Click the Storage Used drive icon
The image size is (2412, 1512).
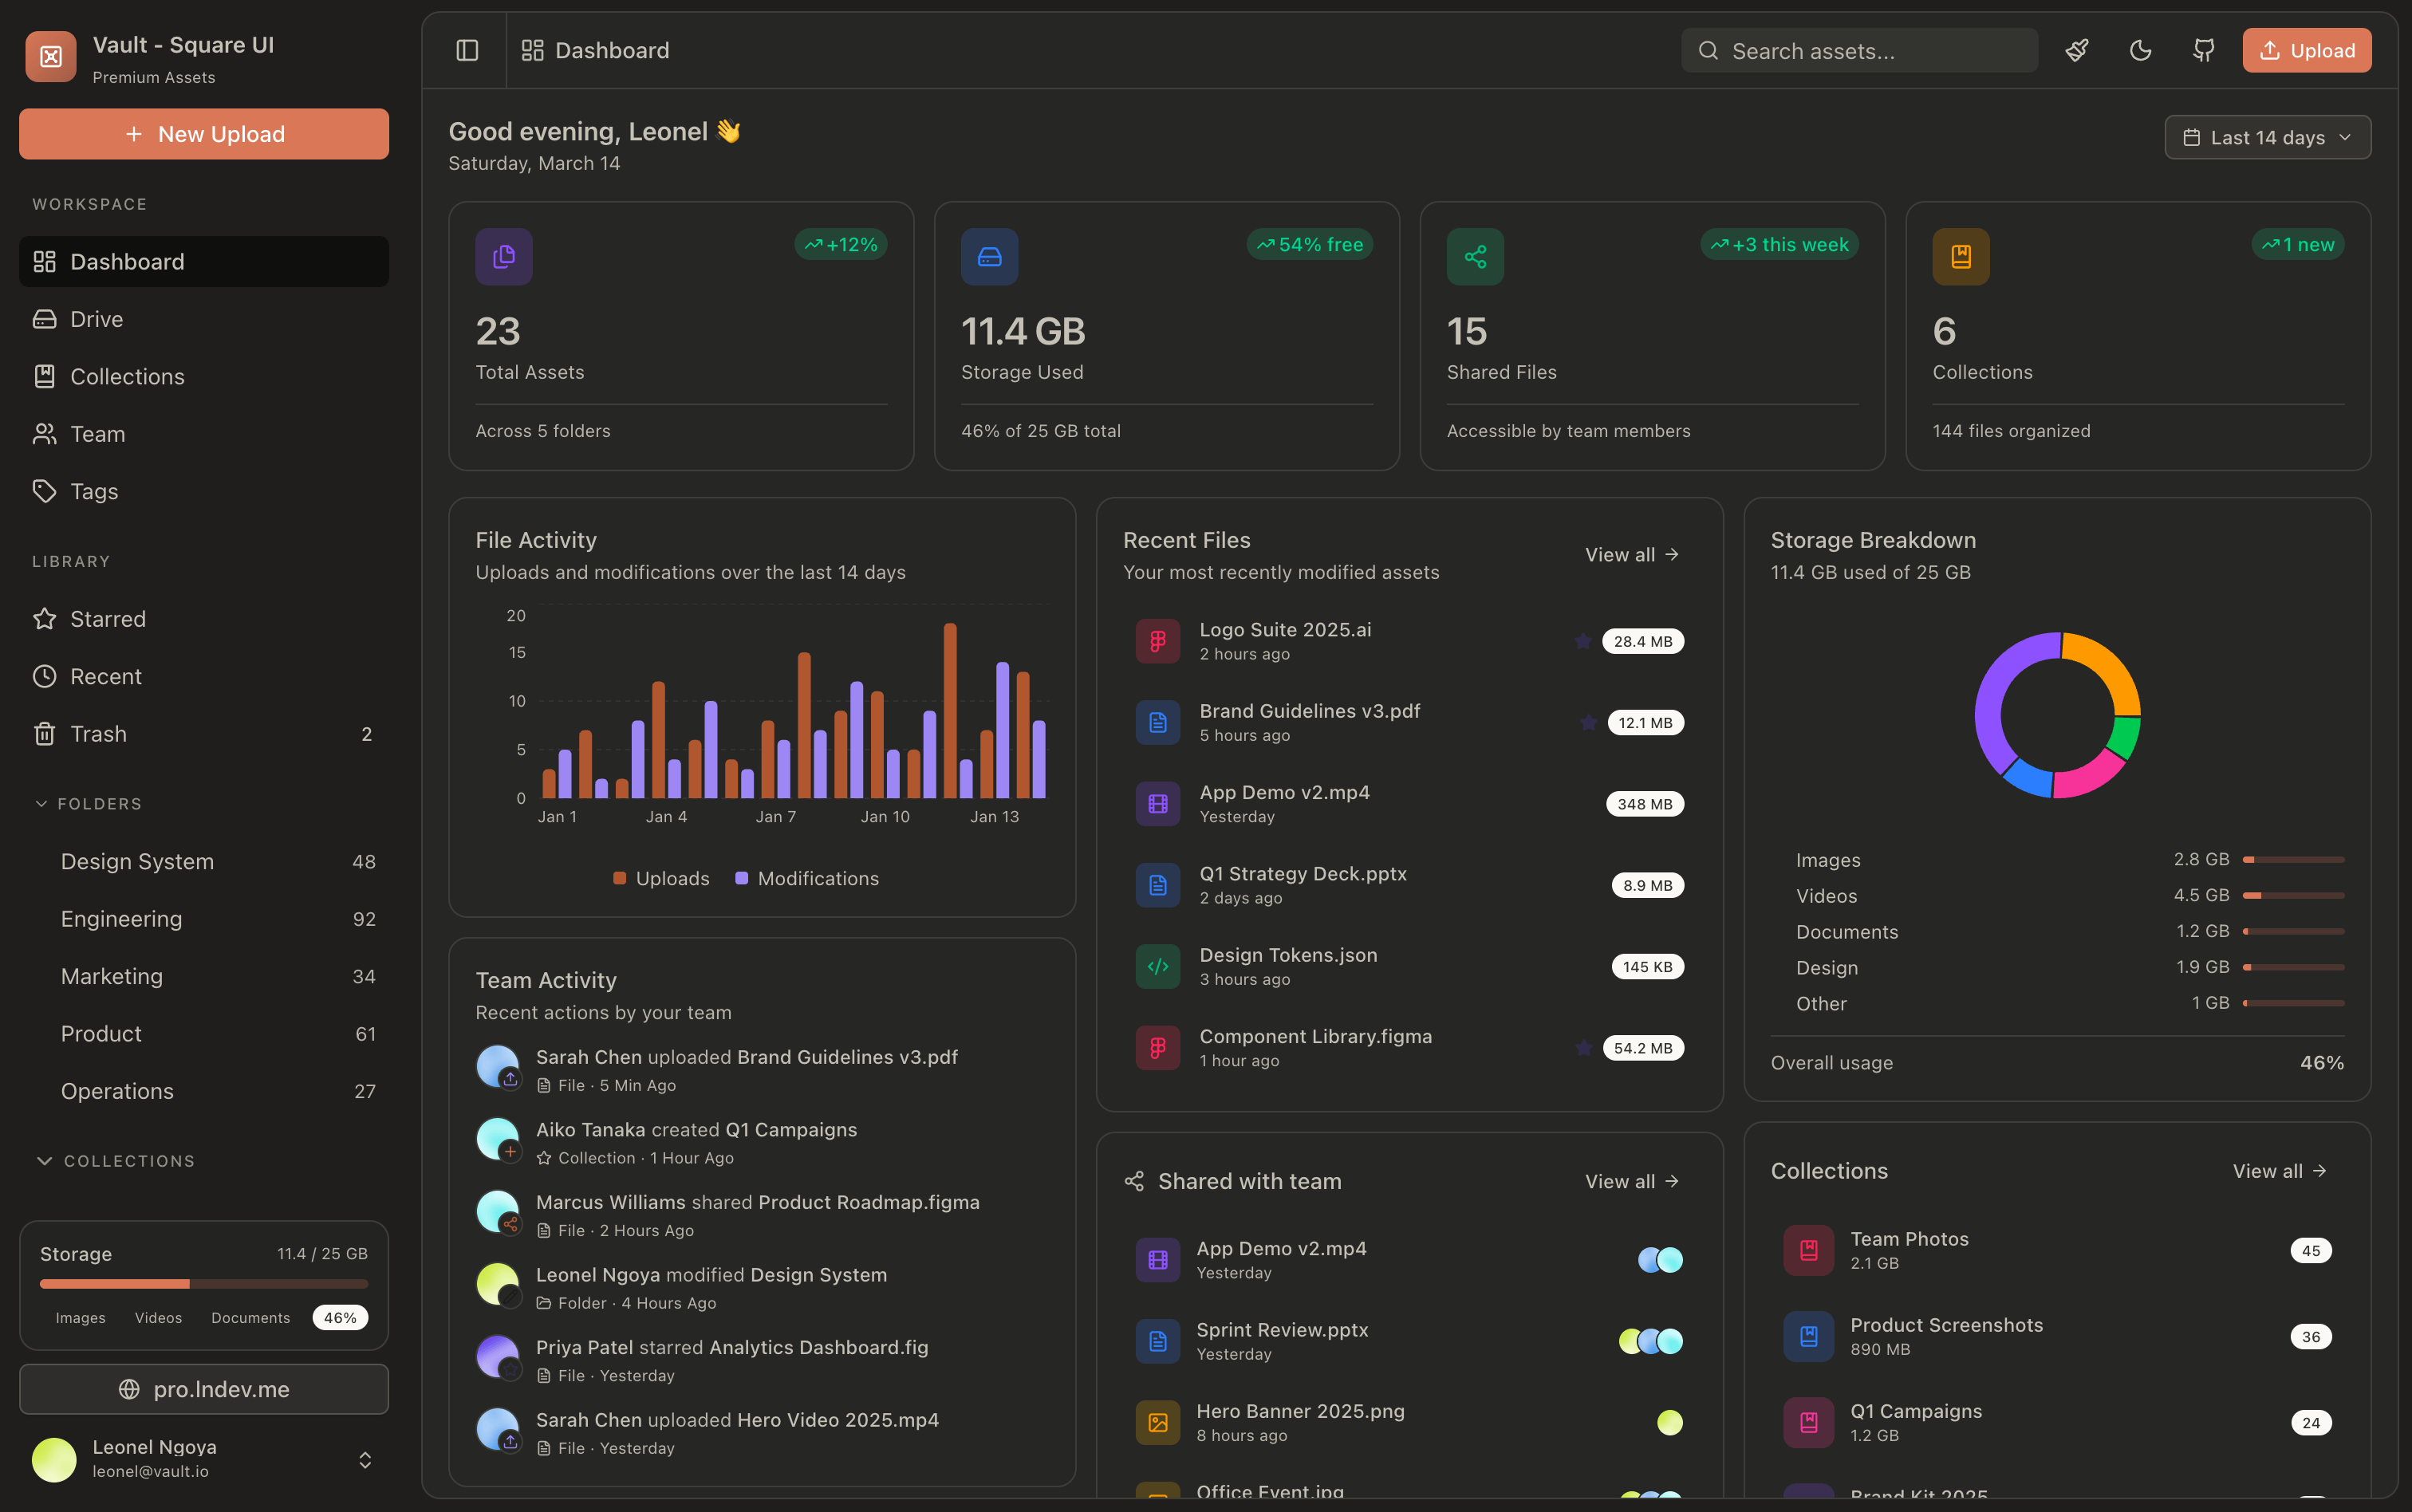pos(989,257)
